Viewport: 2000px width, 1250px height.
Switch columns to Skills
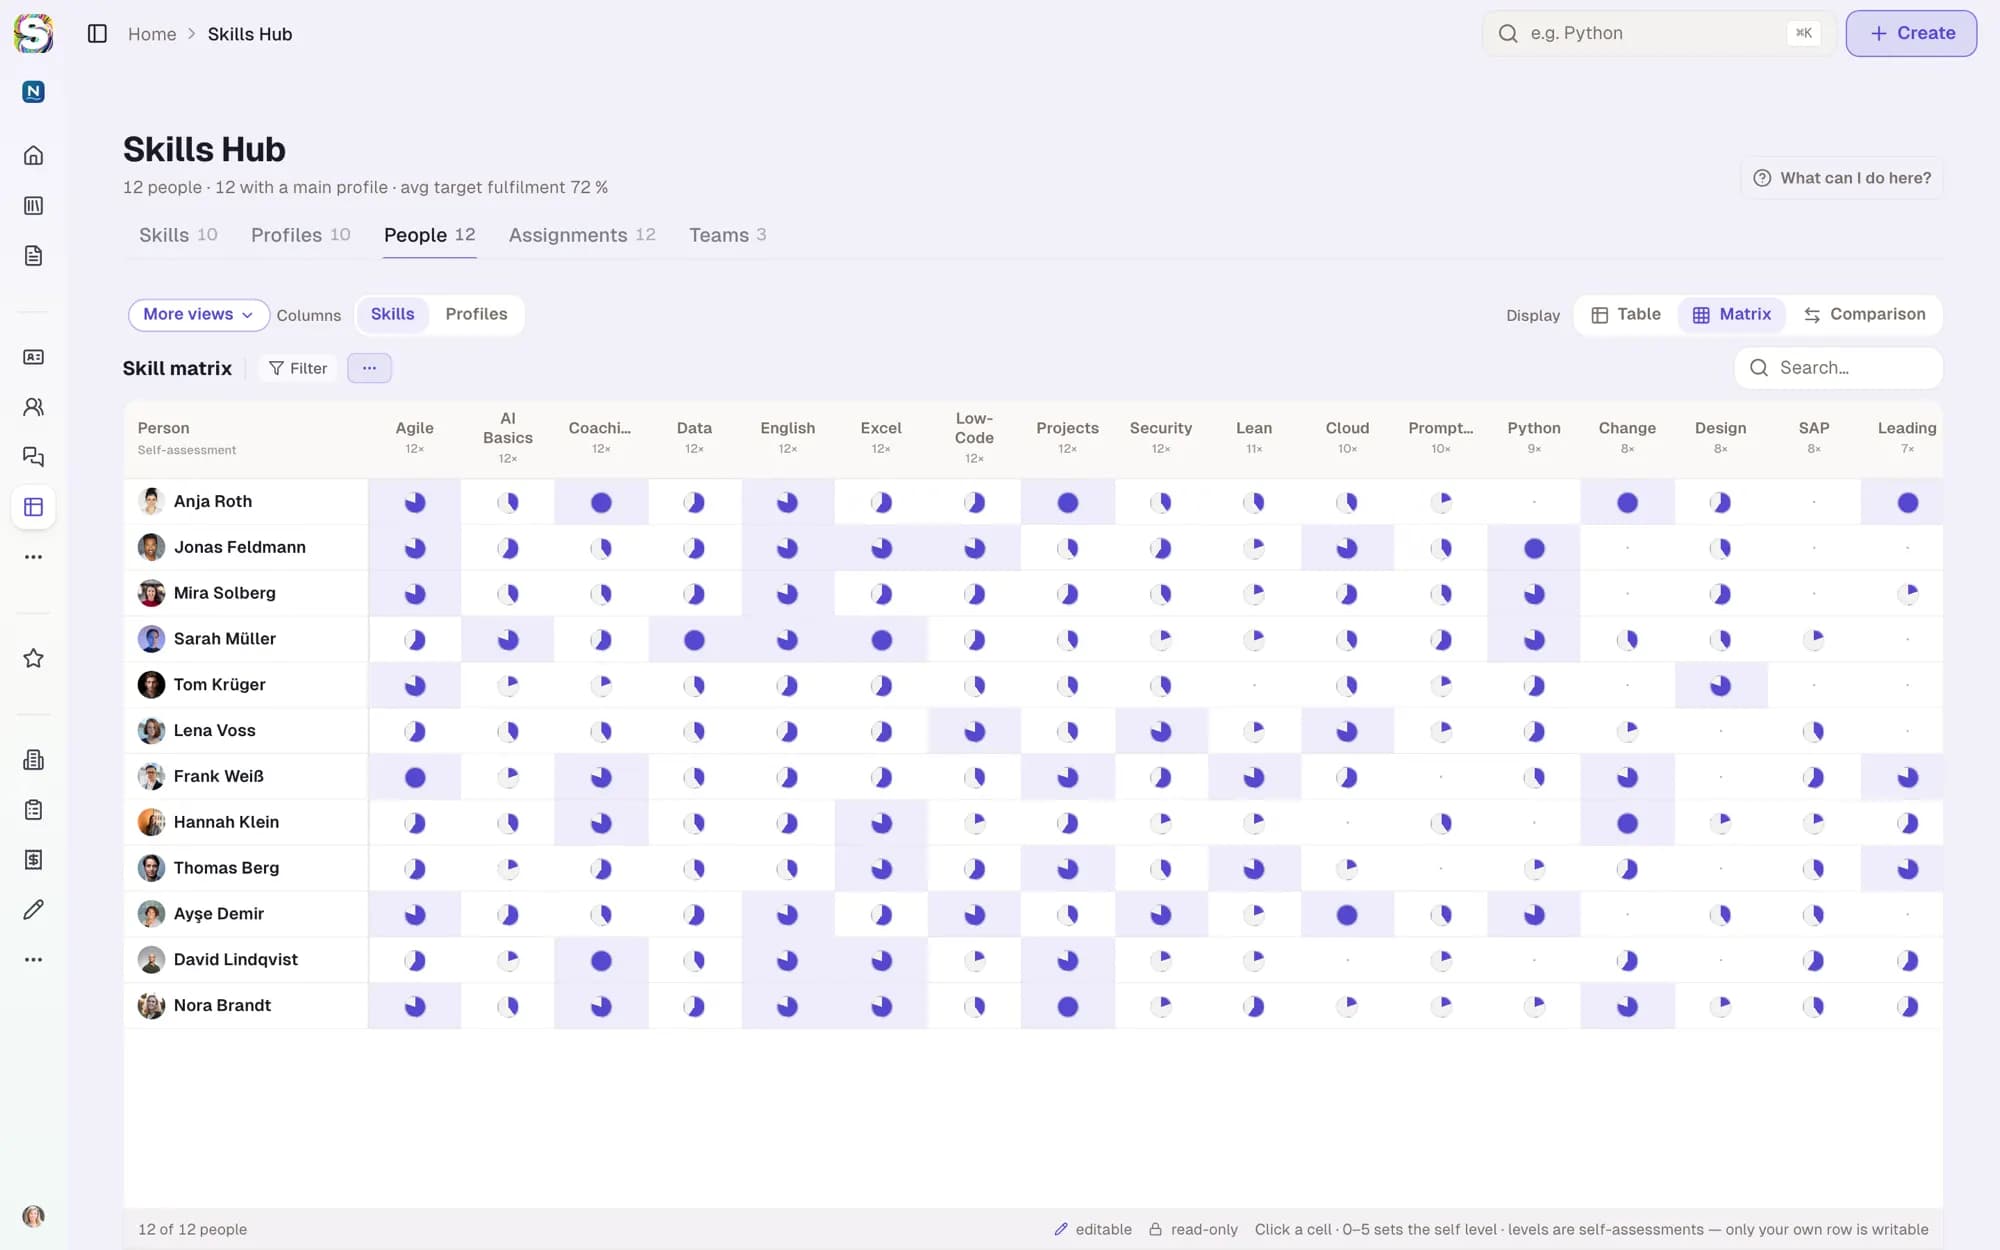tap(392, 314)
